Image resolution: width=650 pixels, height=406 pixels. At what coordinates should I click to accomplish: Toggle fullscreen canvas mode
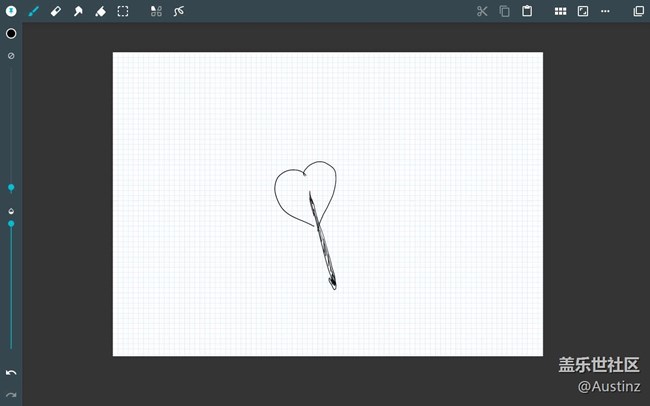583,11
